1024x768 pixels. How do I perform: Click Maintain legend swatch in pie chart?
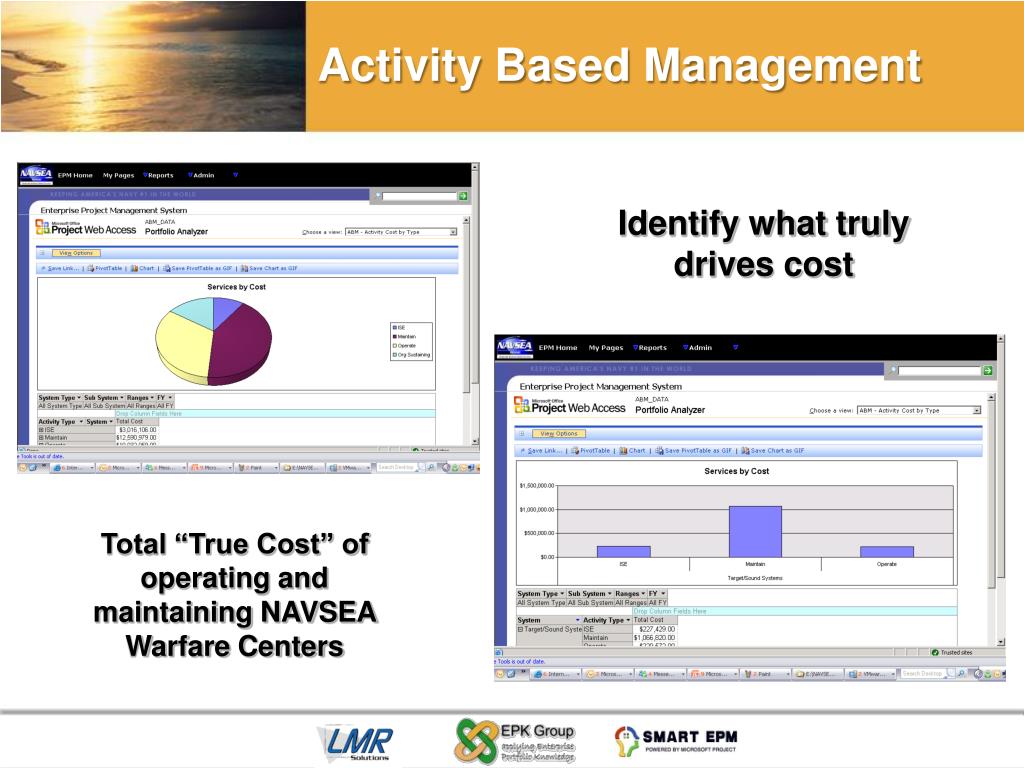click(x=394, y=337)
